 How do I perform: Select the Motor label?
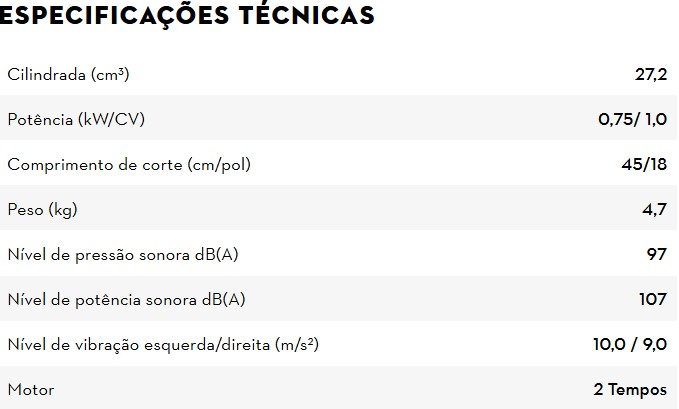click(31, 389)
